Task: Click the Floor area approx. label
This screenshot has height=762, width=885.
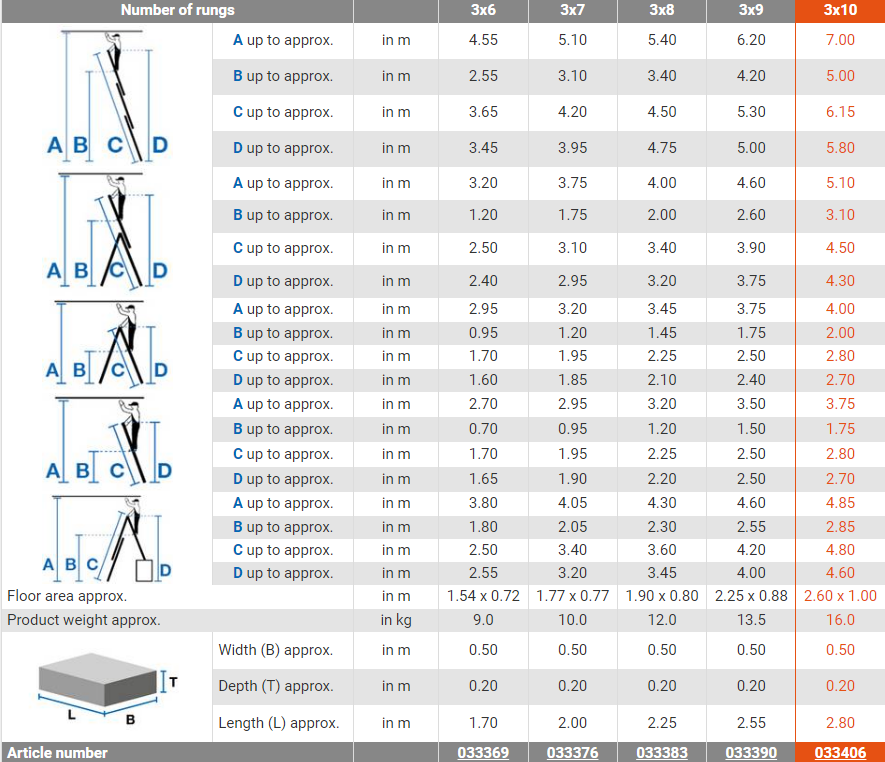Action: tap(67, 596)
